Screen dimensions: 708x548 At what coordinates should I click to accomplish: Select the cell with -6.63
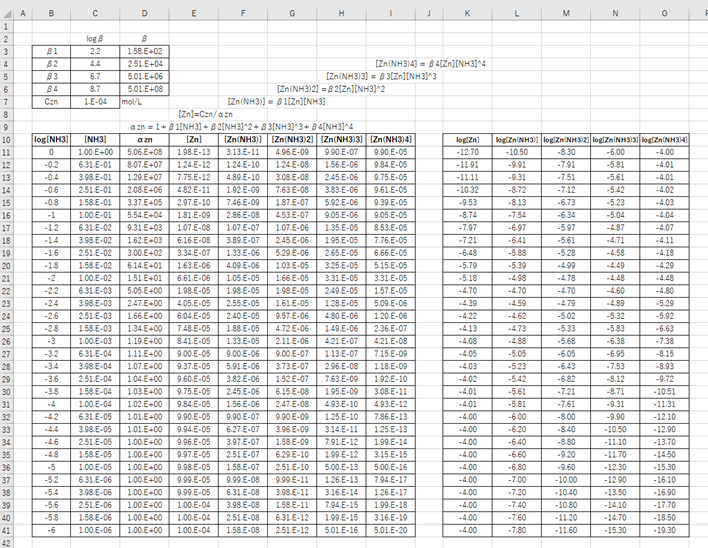tap(664, 329)
